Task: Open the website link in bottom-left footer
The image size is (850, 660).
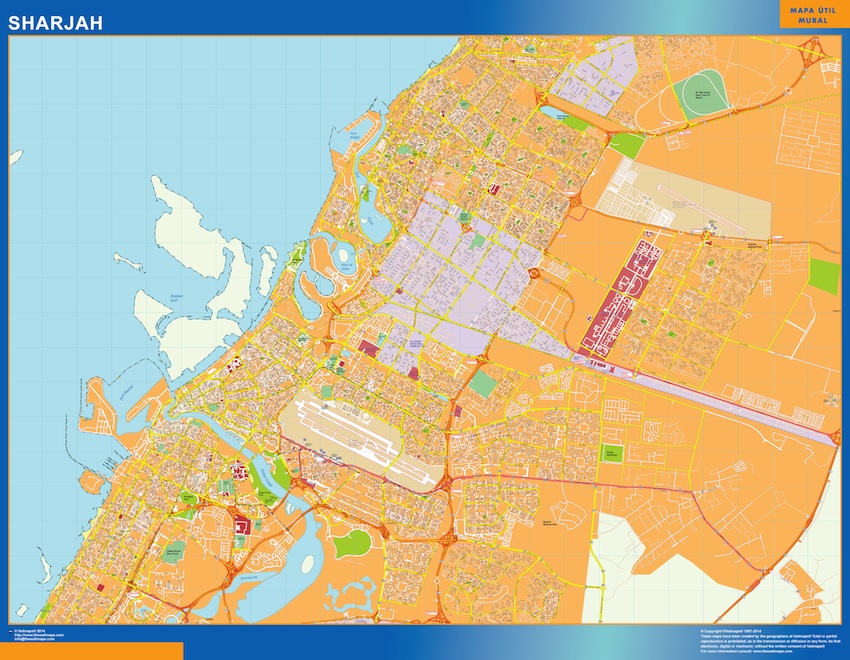Action: [x=34, y=635]
